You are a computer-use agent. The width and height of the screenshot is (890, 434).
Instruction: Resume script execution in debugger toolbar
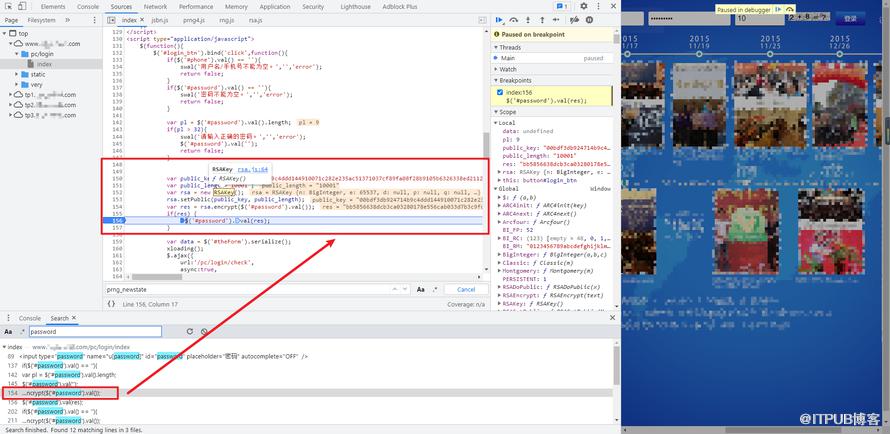point(499,20)
